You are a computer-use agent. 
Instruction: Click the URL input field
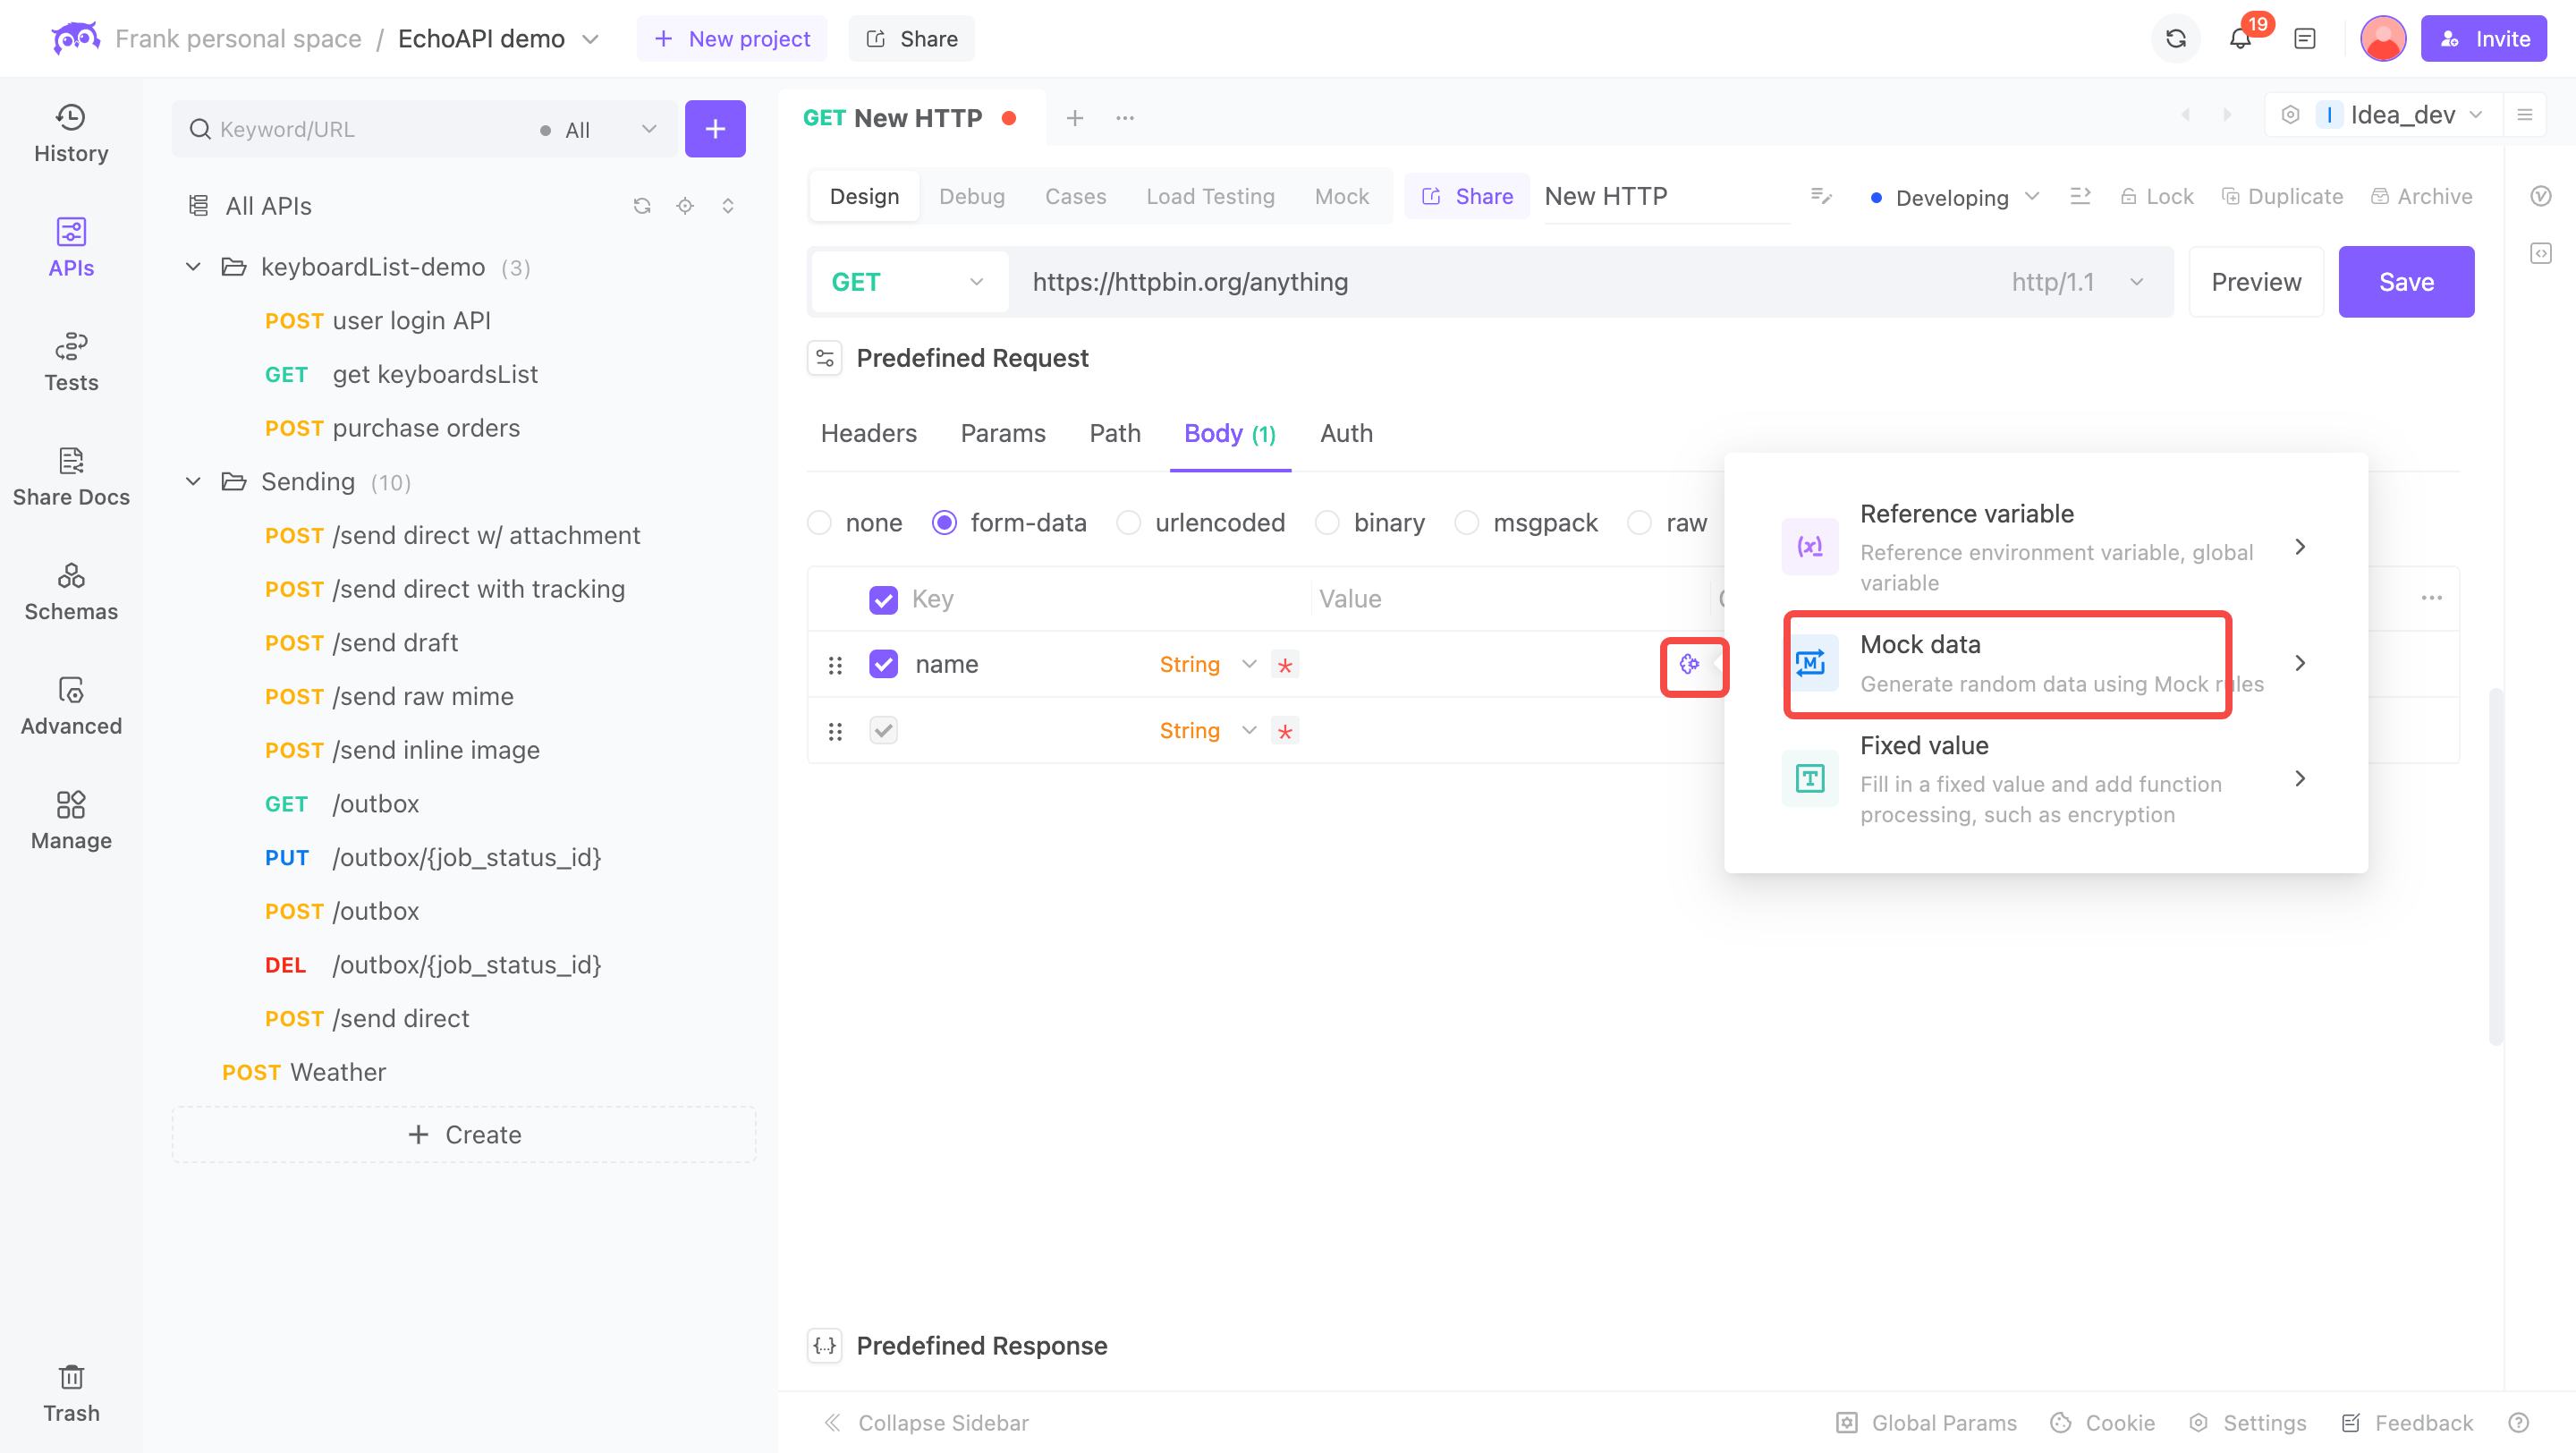tap(1504, 282)
